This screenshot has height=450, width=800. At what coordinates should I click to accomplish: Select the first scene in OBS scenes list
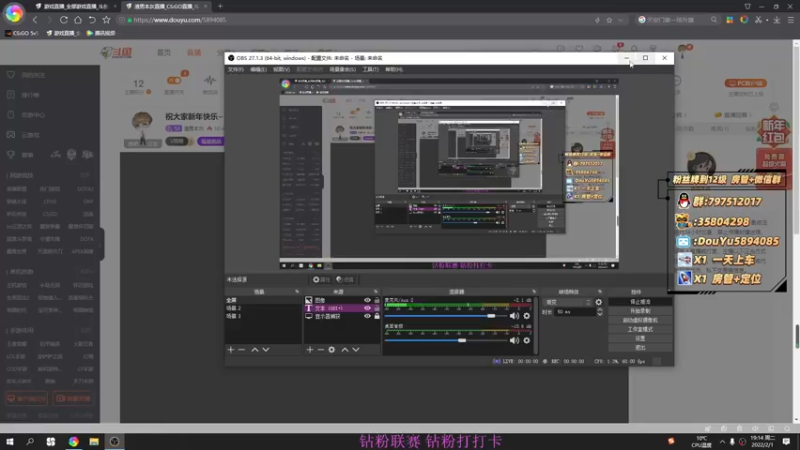point(263,300)
